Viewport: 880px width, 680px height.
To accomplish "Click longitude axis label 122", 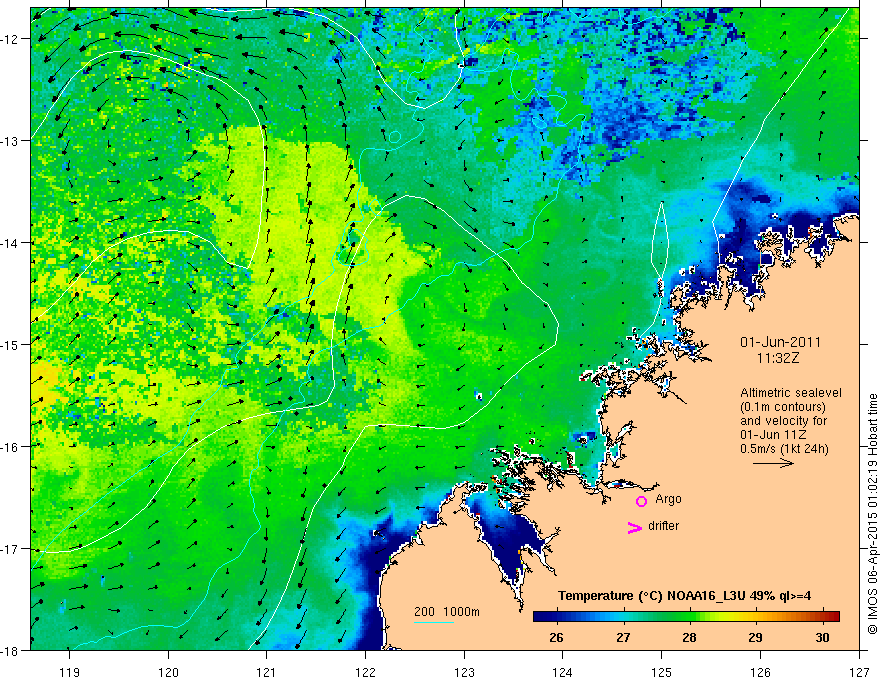I will click(365, 672).
